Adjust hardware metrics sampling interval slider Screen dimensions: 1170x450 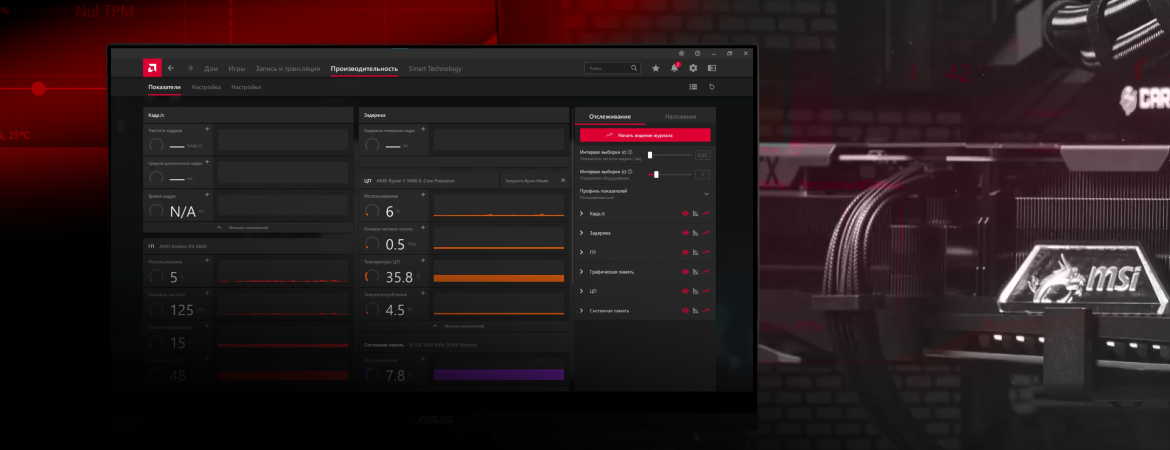669,174
